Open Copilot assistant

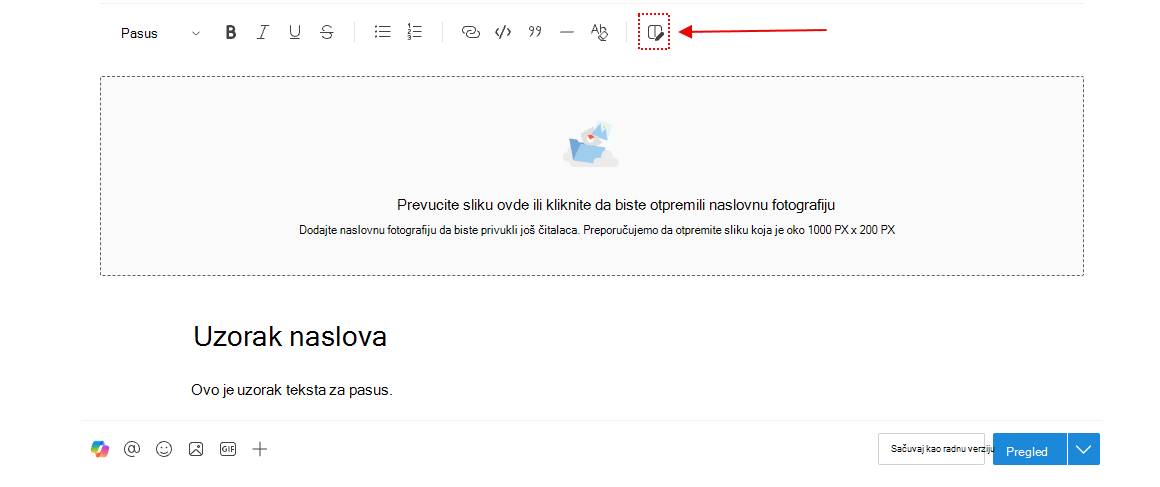[100, 449]
